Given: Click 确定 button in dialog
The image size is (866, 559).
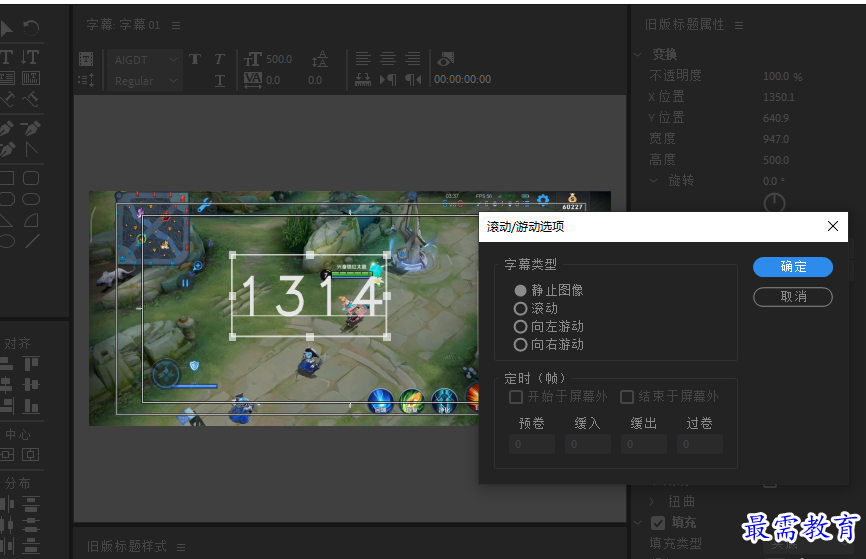Looking at the screenshot, I should click(793, 267).
